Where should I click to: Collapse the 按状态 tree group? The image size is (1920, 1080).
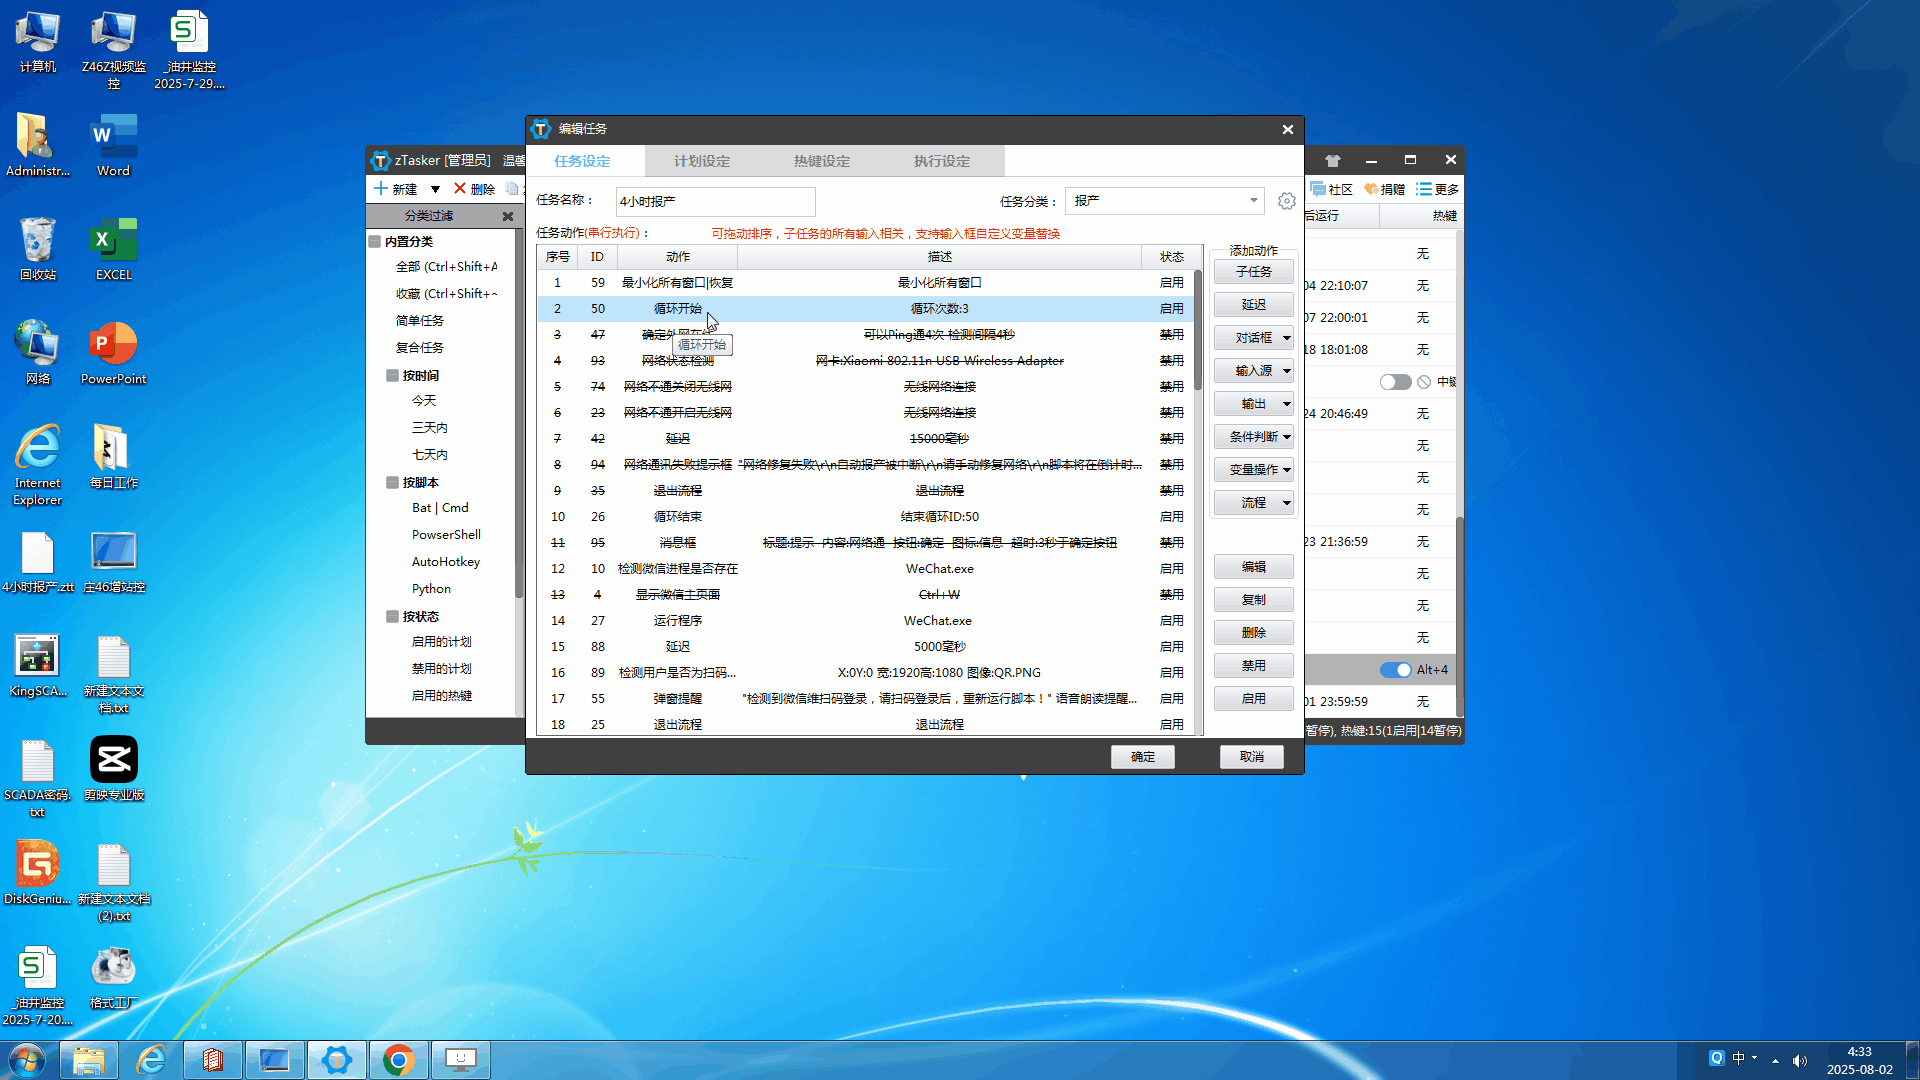click(392, 617)
